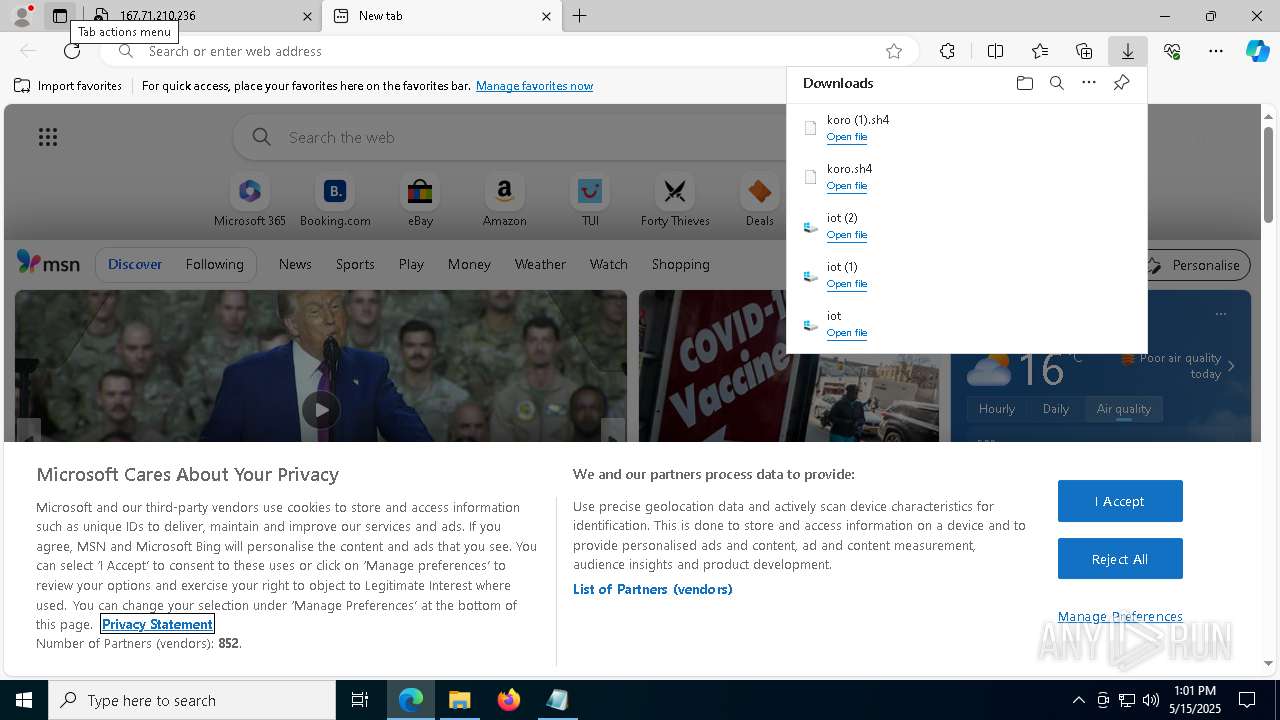Viewport: 1280px width, 720px height.
Task: Open the Weather menu item
Action: (x=540, y=264)
